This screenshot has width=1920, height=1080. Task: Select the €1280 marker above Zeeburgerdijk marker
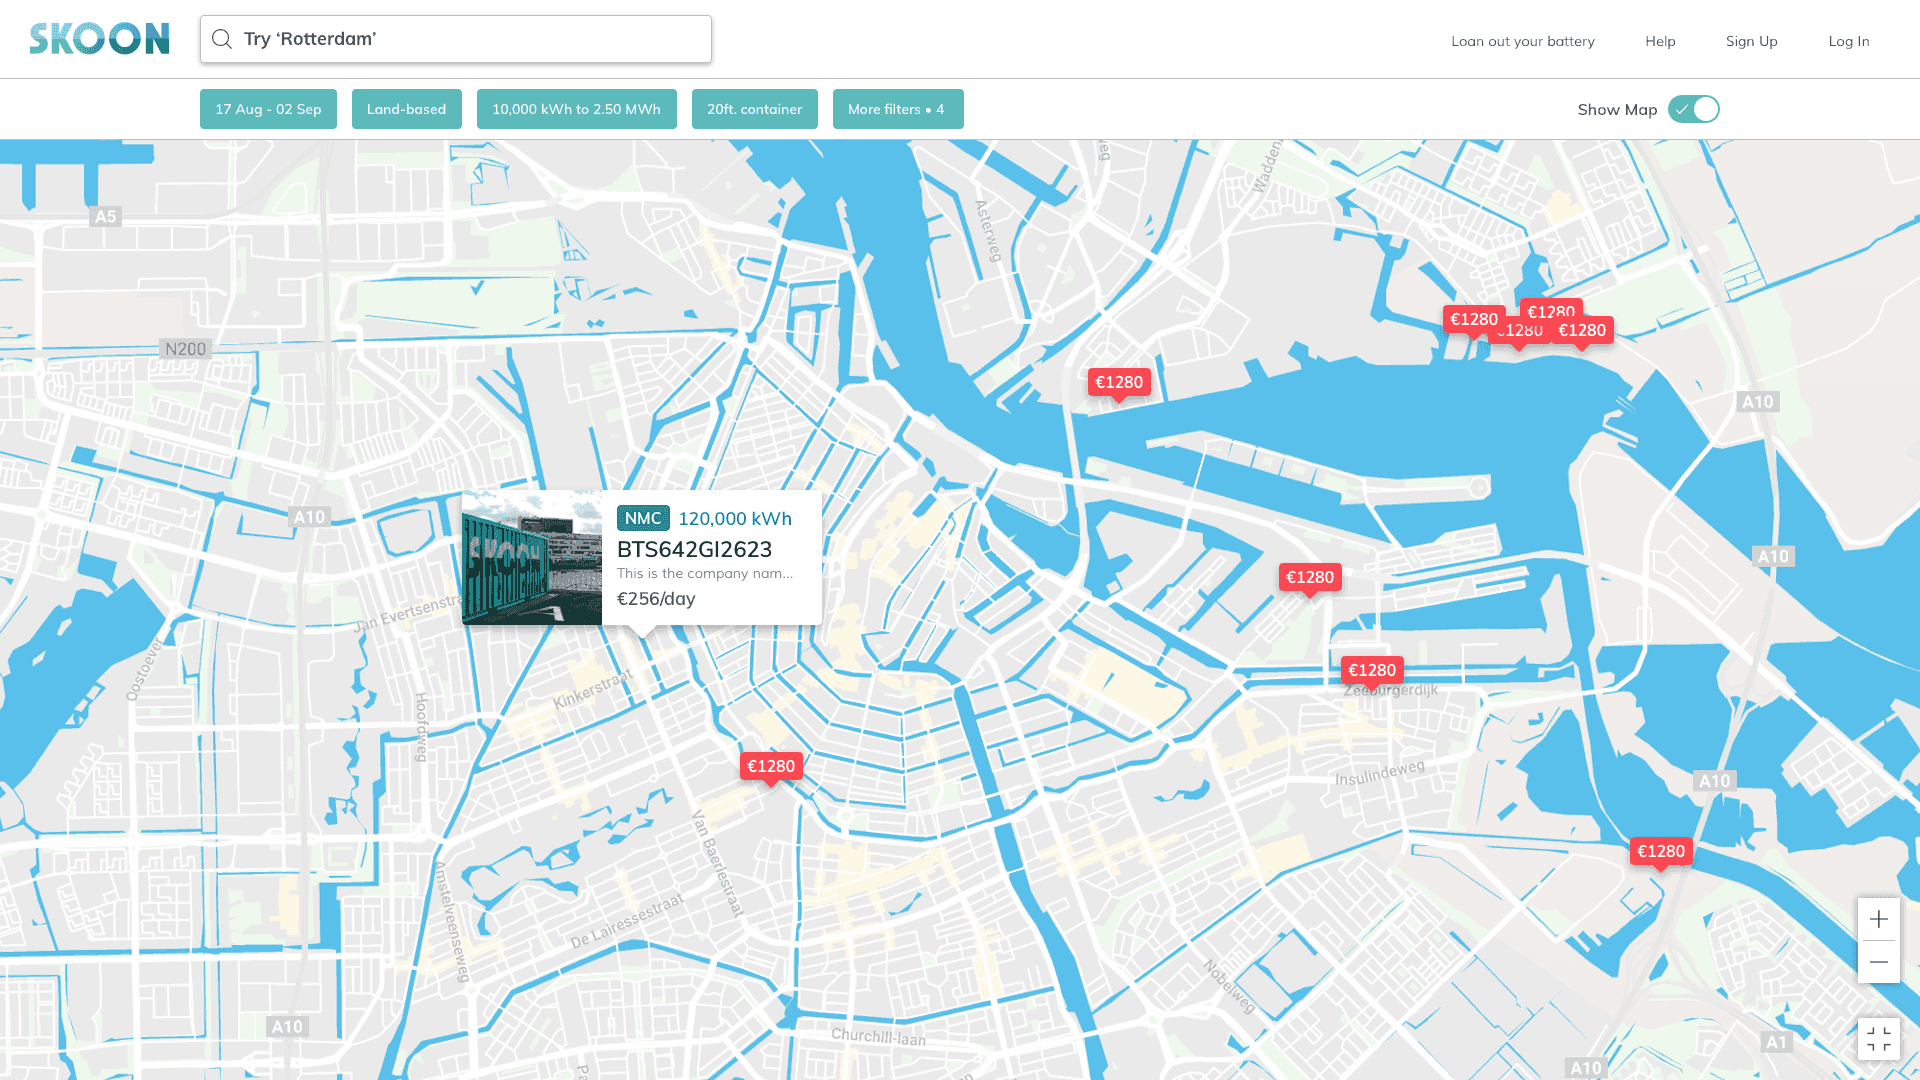pos(1310,578)
